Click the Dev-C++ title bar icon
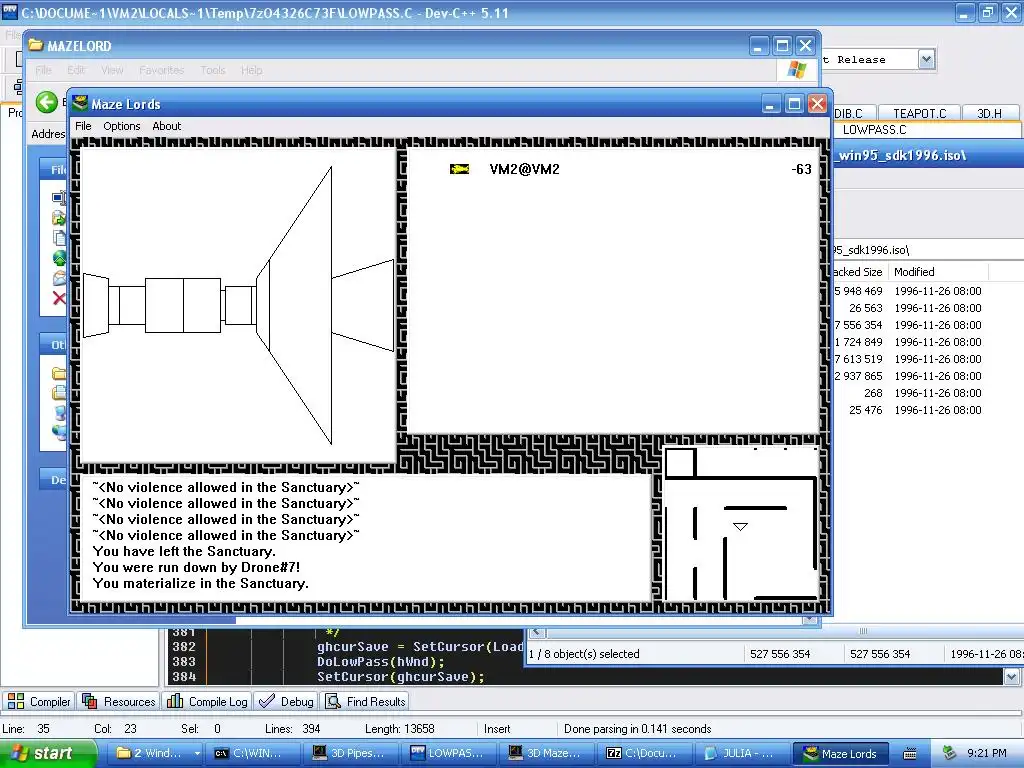The width and height of the screenshot is (1024, 768). pos(10,12)
